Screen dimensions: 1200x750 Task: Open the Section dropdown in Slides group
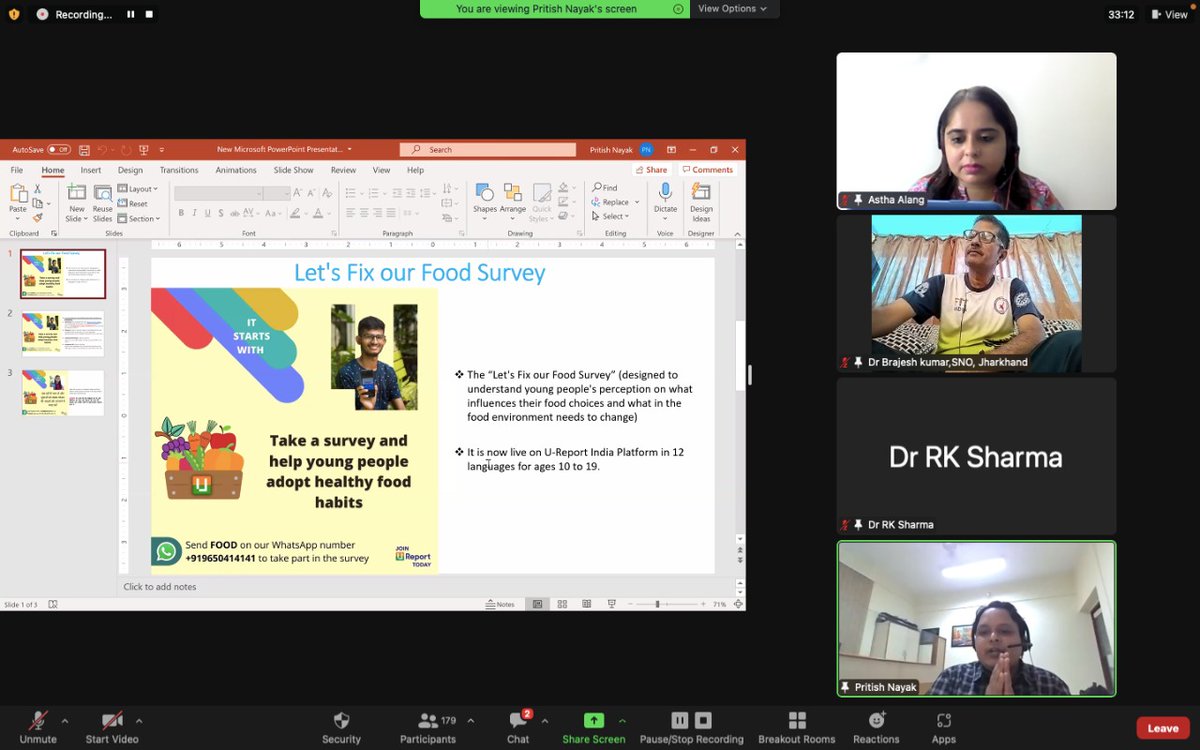(x=138, y=218)
